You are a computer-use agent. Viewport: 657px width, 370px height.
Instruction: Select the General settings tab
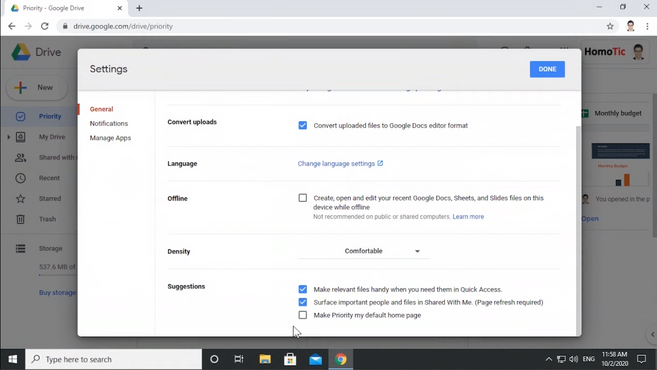tap(101, 109)
